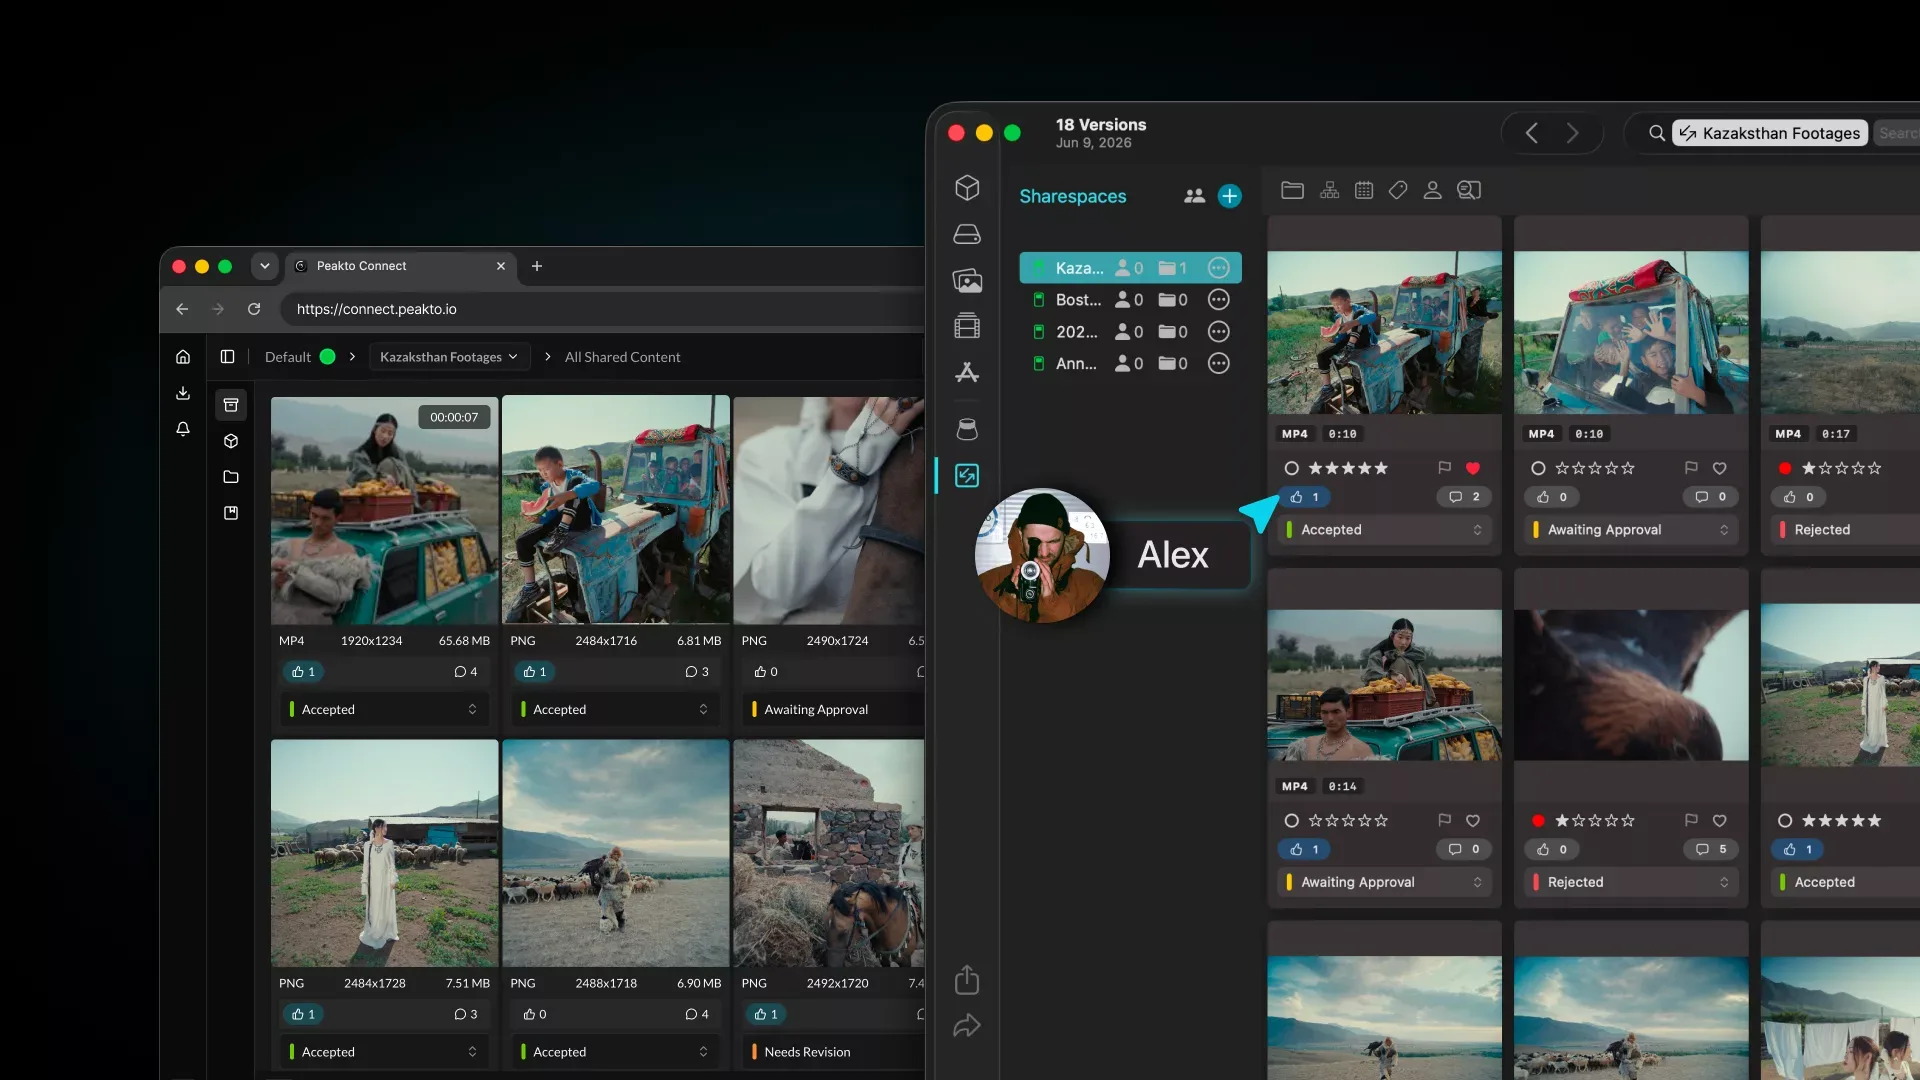This screenshot has width=1920, height=1080.
Task: Toggle like thumb on the Accepted boy tractor video
Action: click(x=1304, y=497)
